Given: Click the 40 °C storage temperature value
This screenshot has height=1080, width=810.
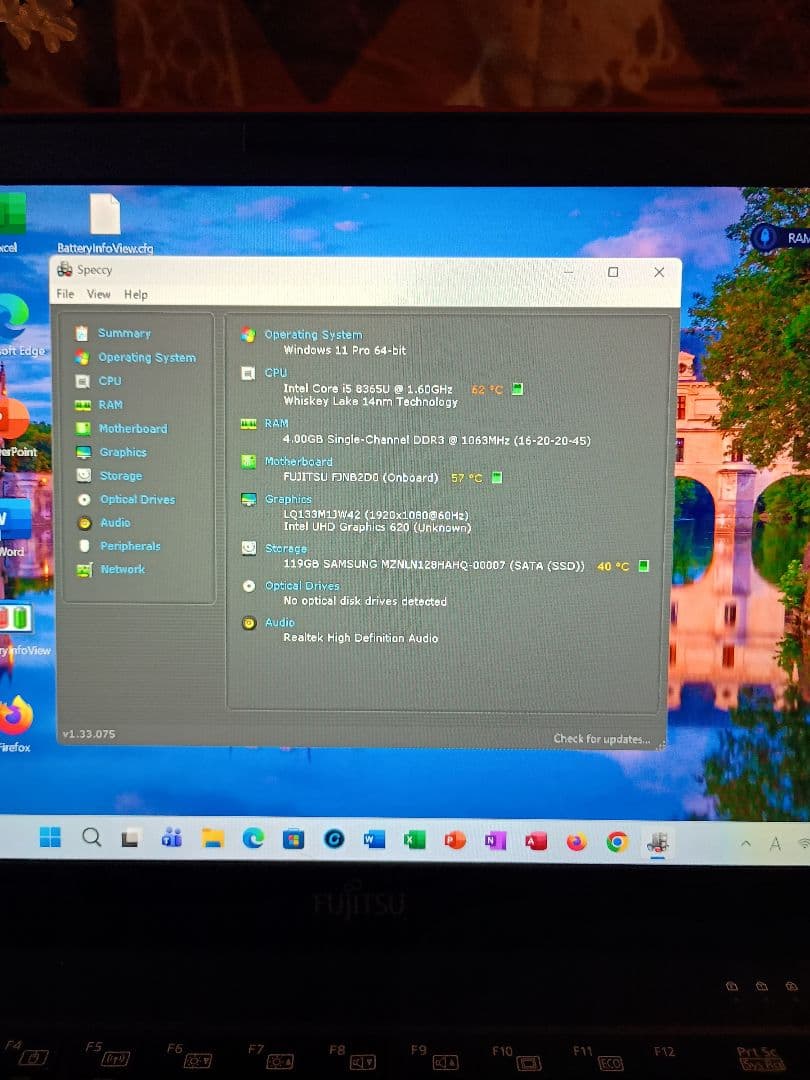Looking at the screenshot, I should (x=613, y=566).
